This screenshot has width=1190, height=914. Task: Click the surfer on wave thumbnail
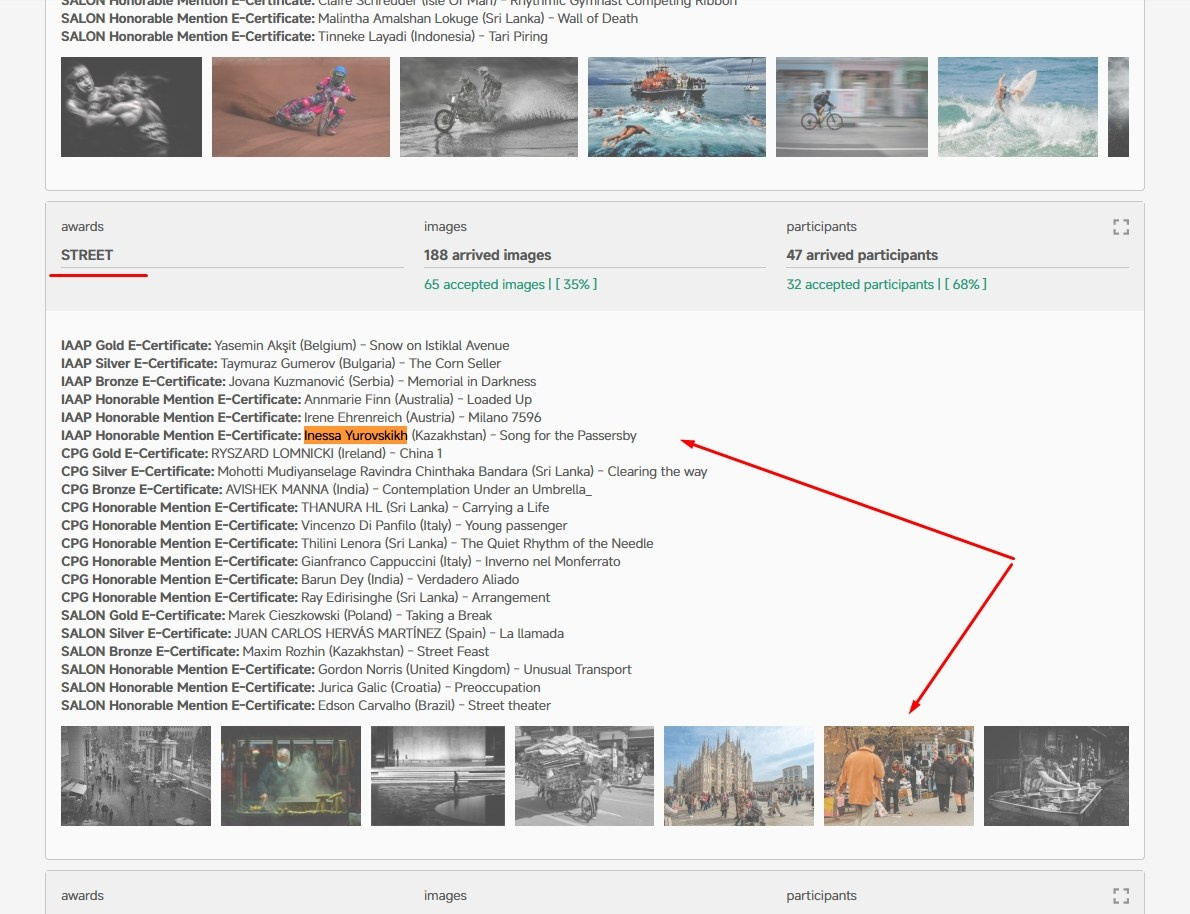[1017, 107]
